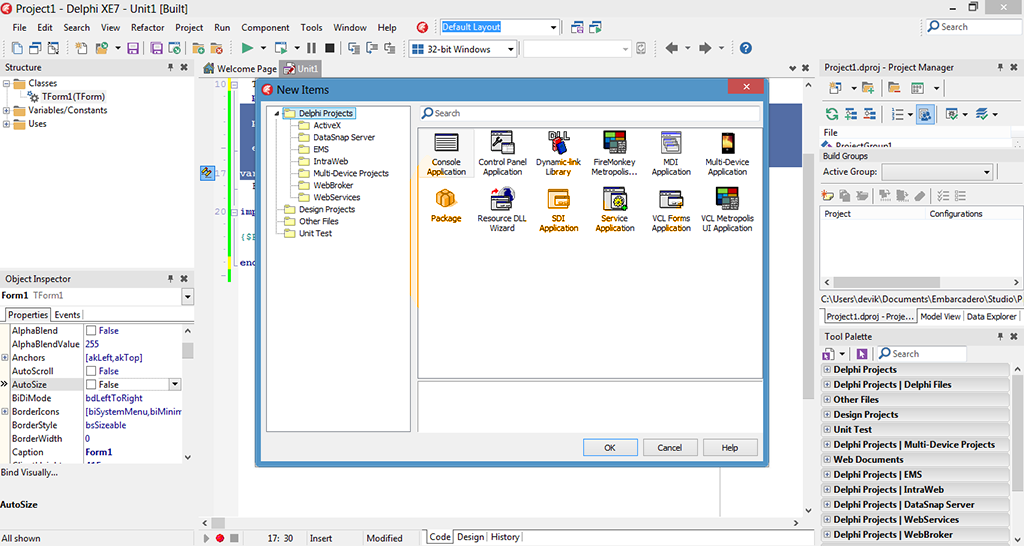Open the History tab
Screen dimensions: 1024x546
point(505,537)
